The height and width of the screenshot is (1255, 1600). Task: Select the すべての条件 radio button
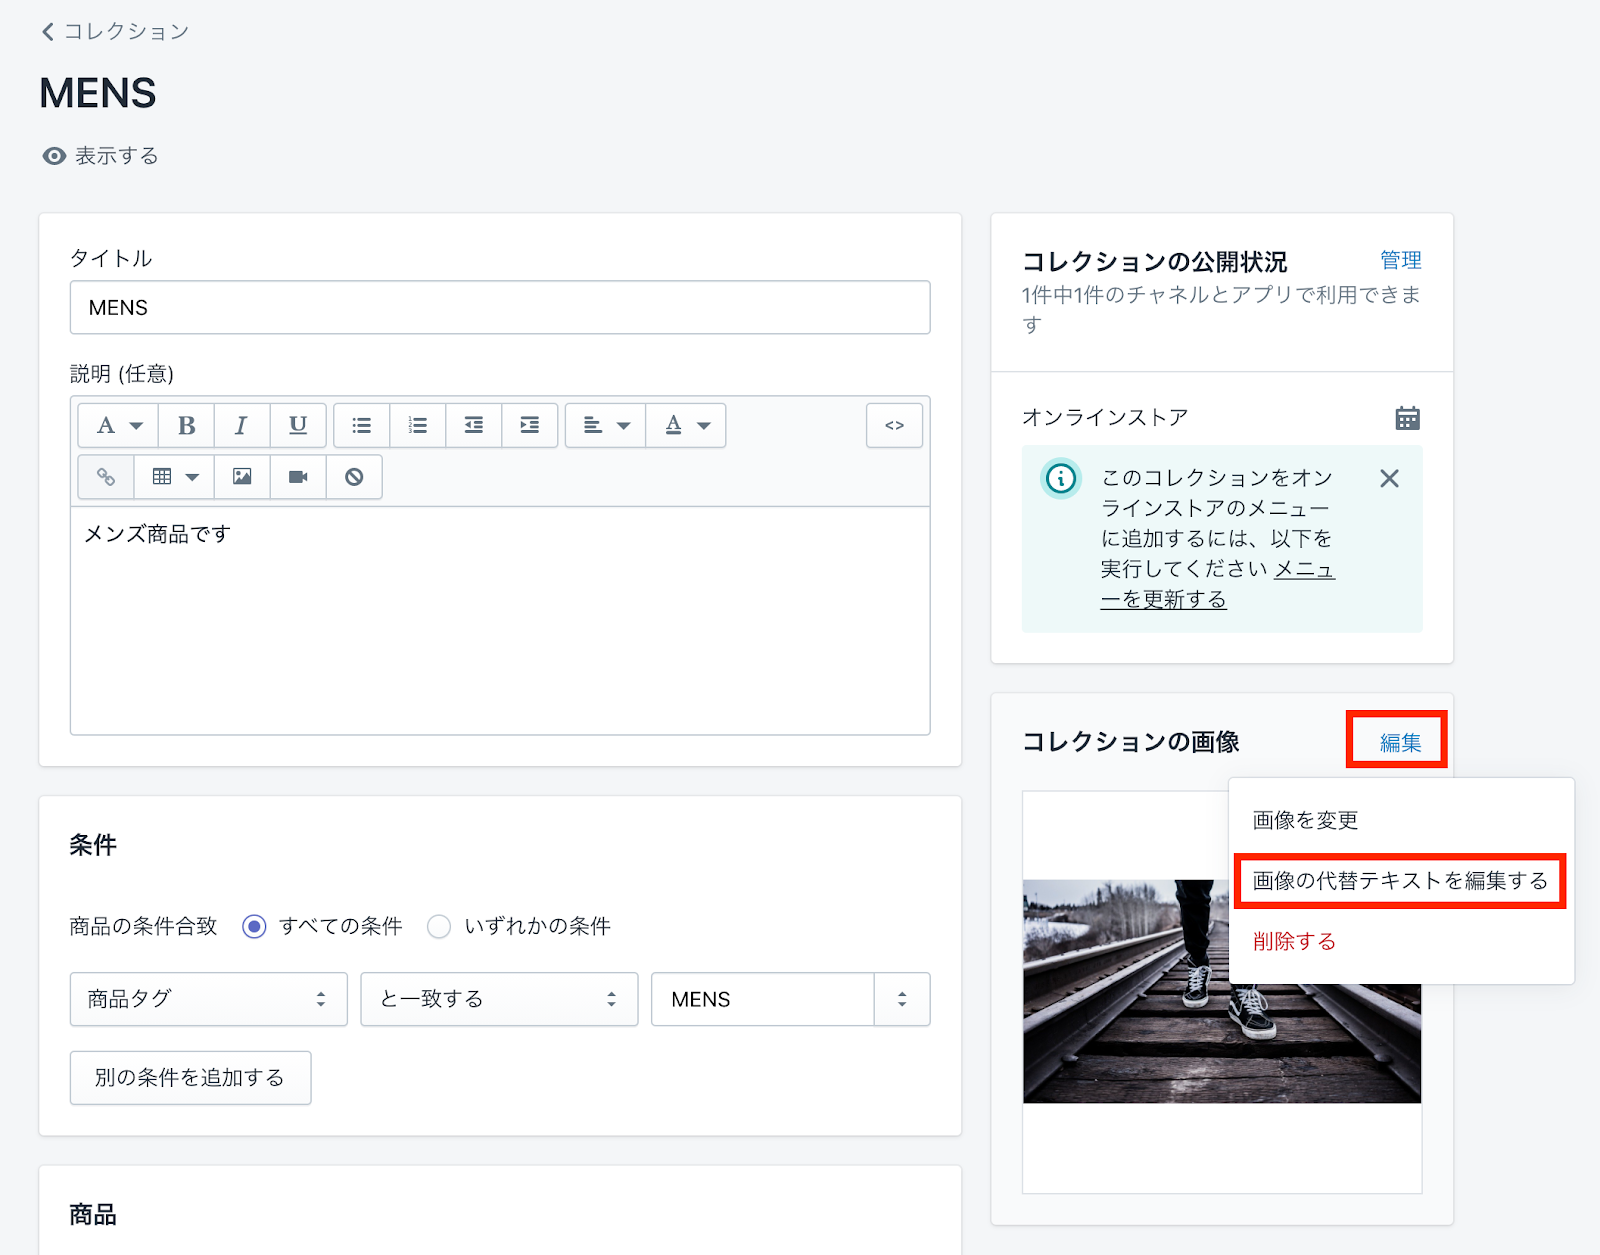click(254, 926)
